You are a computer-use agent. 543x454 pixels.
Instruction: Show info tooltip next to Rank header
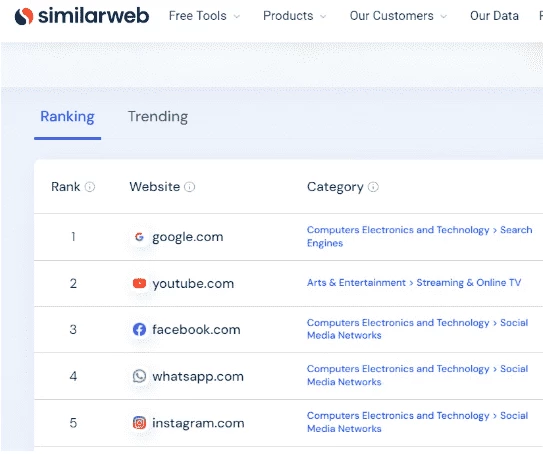(90, 187)
